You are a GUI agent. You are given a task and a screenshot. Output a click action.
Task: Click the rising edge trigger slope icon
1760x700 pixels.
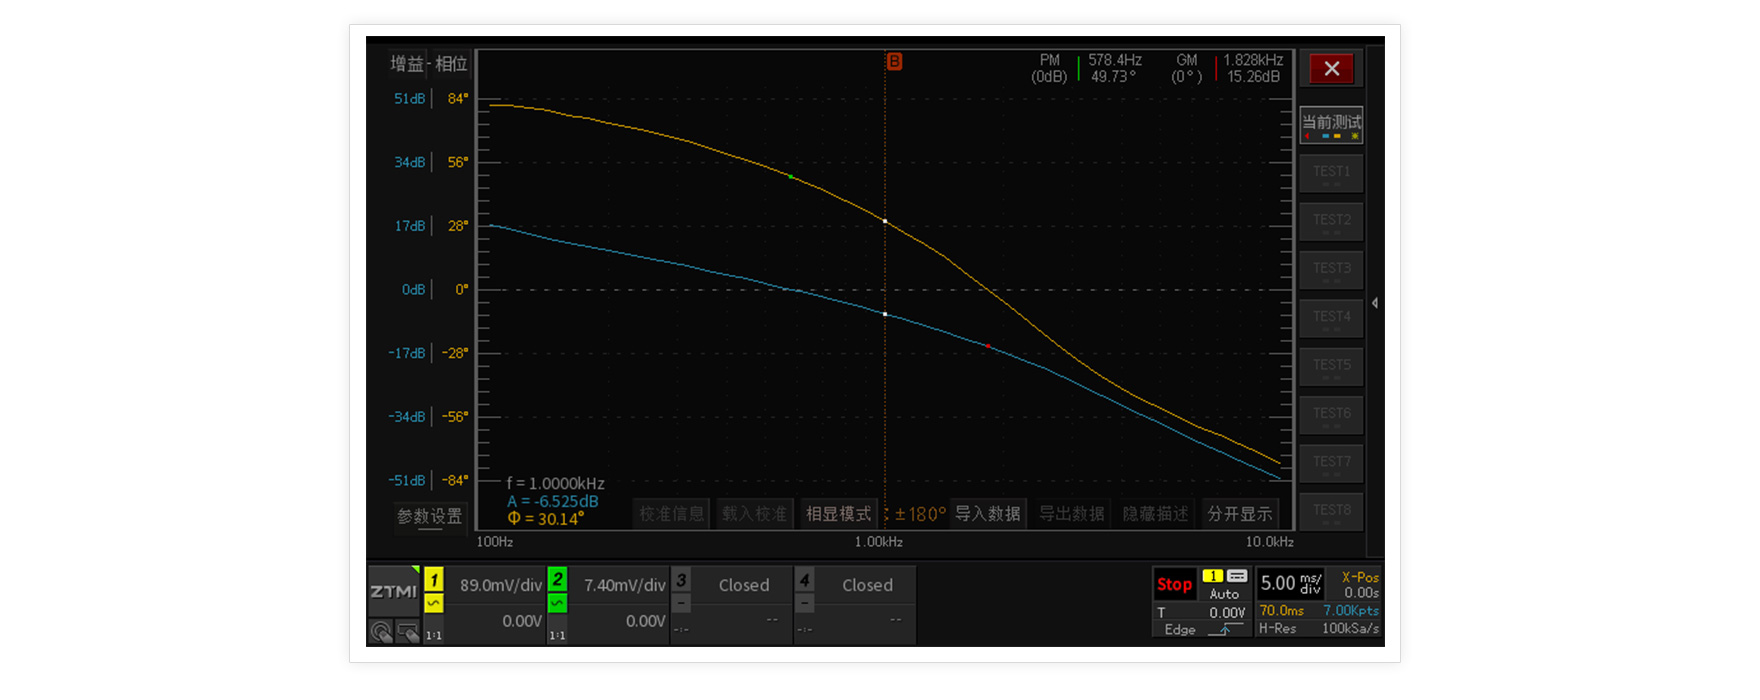click(x=1226, y=629)
